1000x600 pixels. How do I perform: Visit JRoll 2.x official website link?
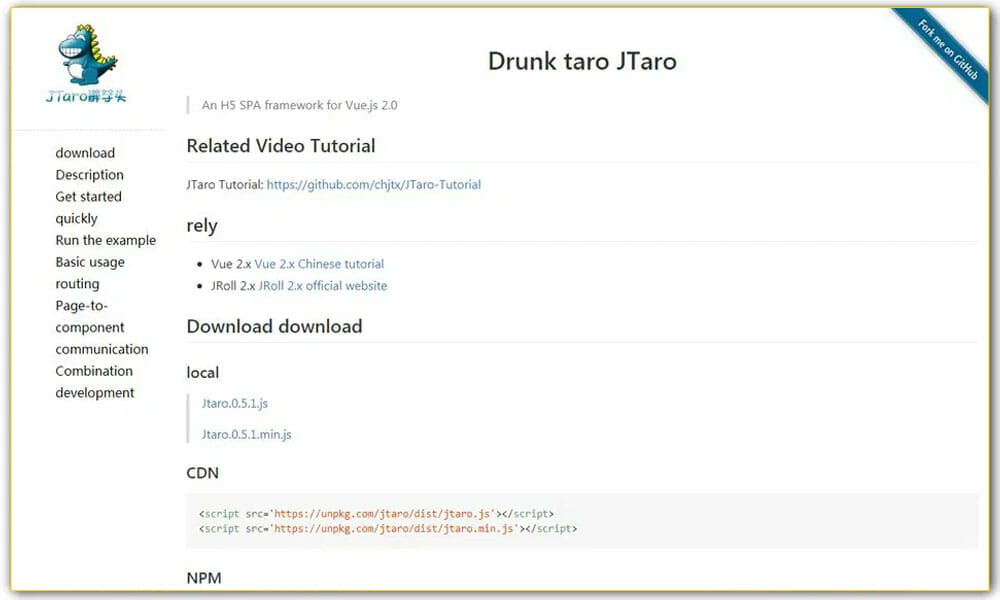pyautogui.click(x=322, y=286)
